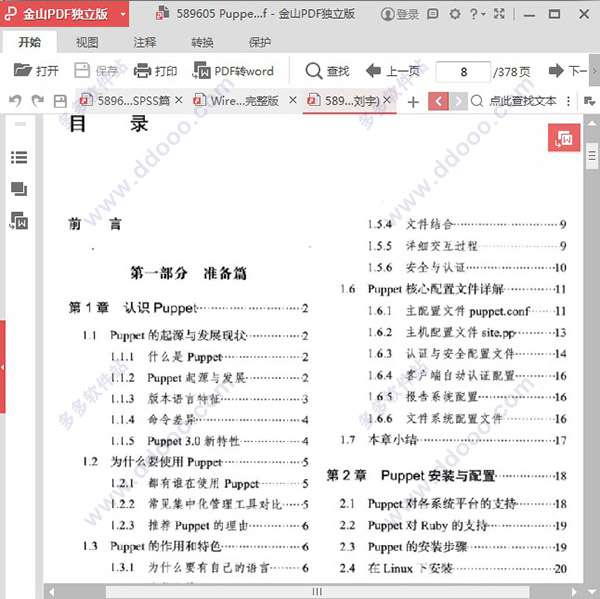The width and height of the screenshot is (600, 599).
Task: Click red previous-tab chevron button
Action: [438, 101]
